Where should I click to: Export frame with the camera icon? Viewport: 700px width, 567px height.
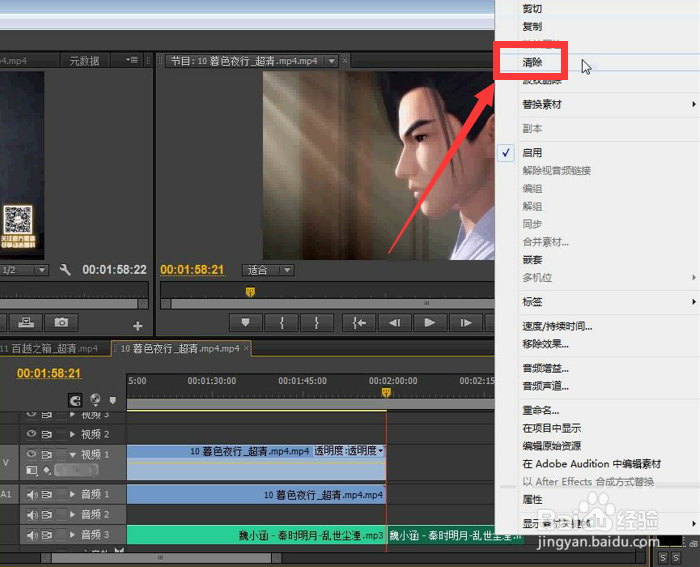point(61,322)
